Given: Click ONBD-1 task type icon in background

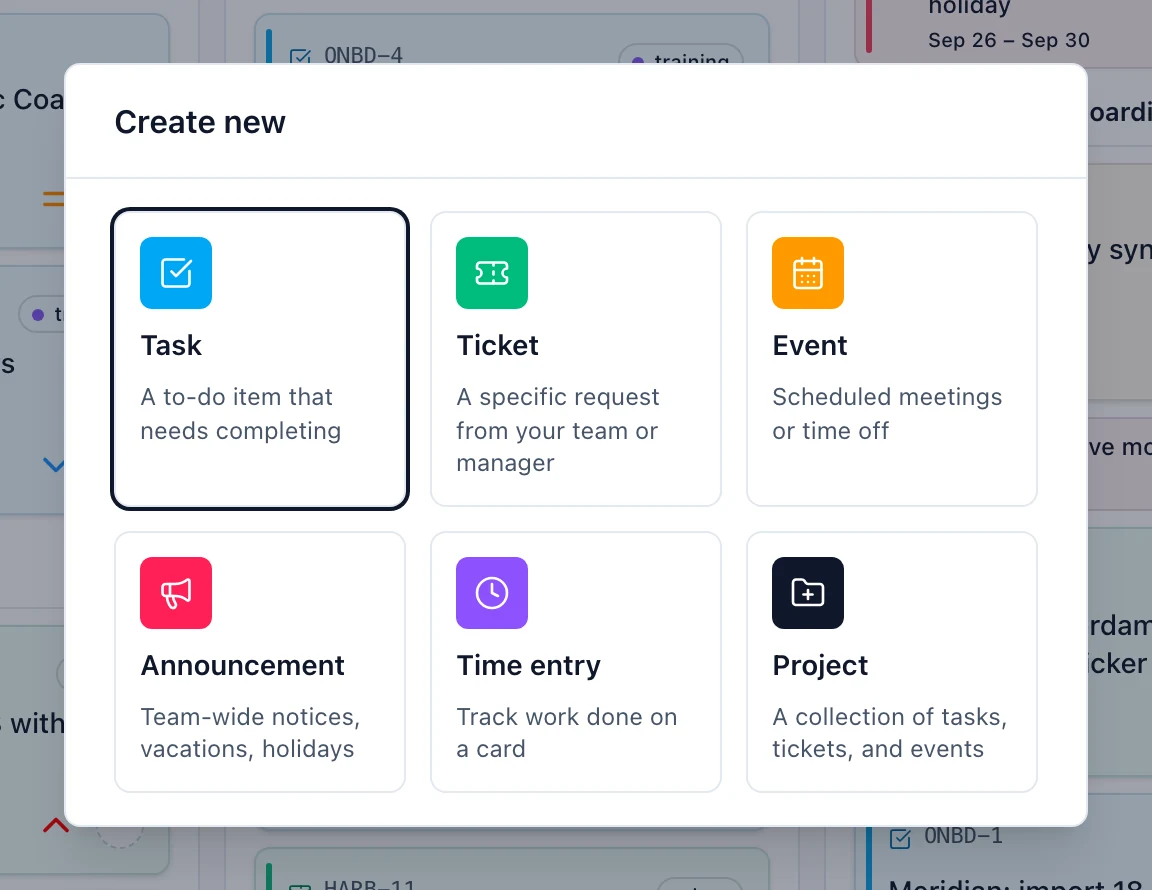Looking at the screenshot, I should tap(900, 838).
